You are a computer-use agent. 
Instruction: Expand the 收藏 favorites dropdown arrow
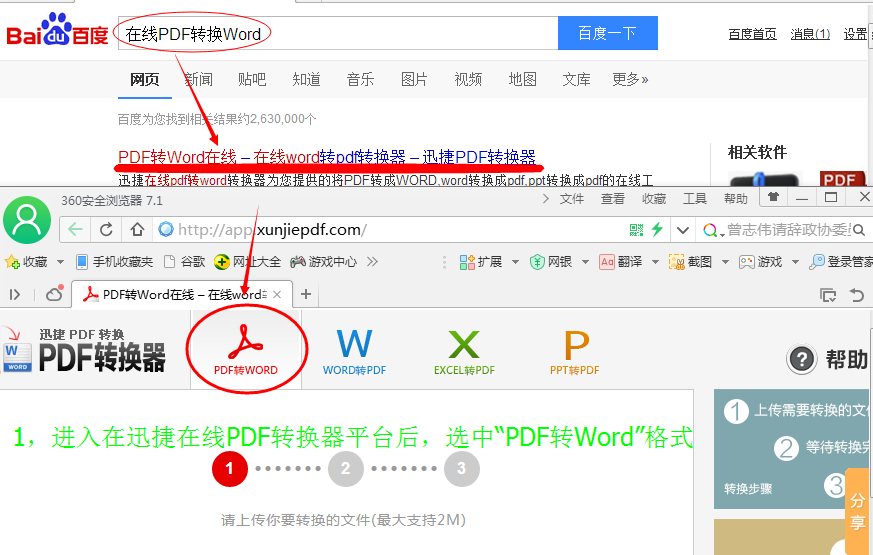(x=60, y=262)
